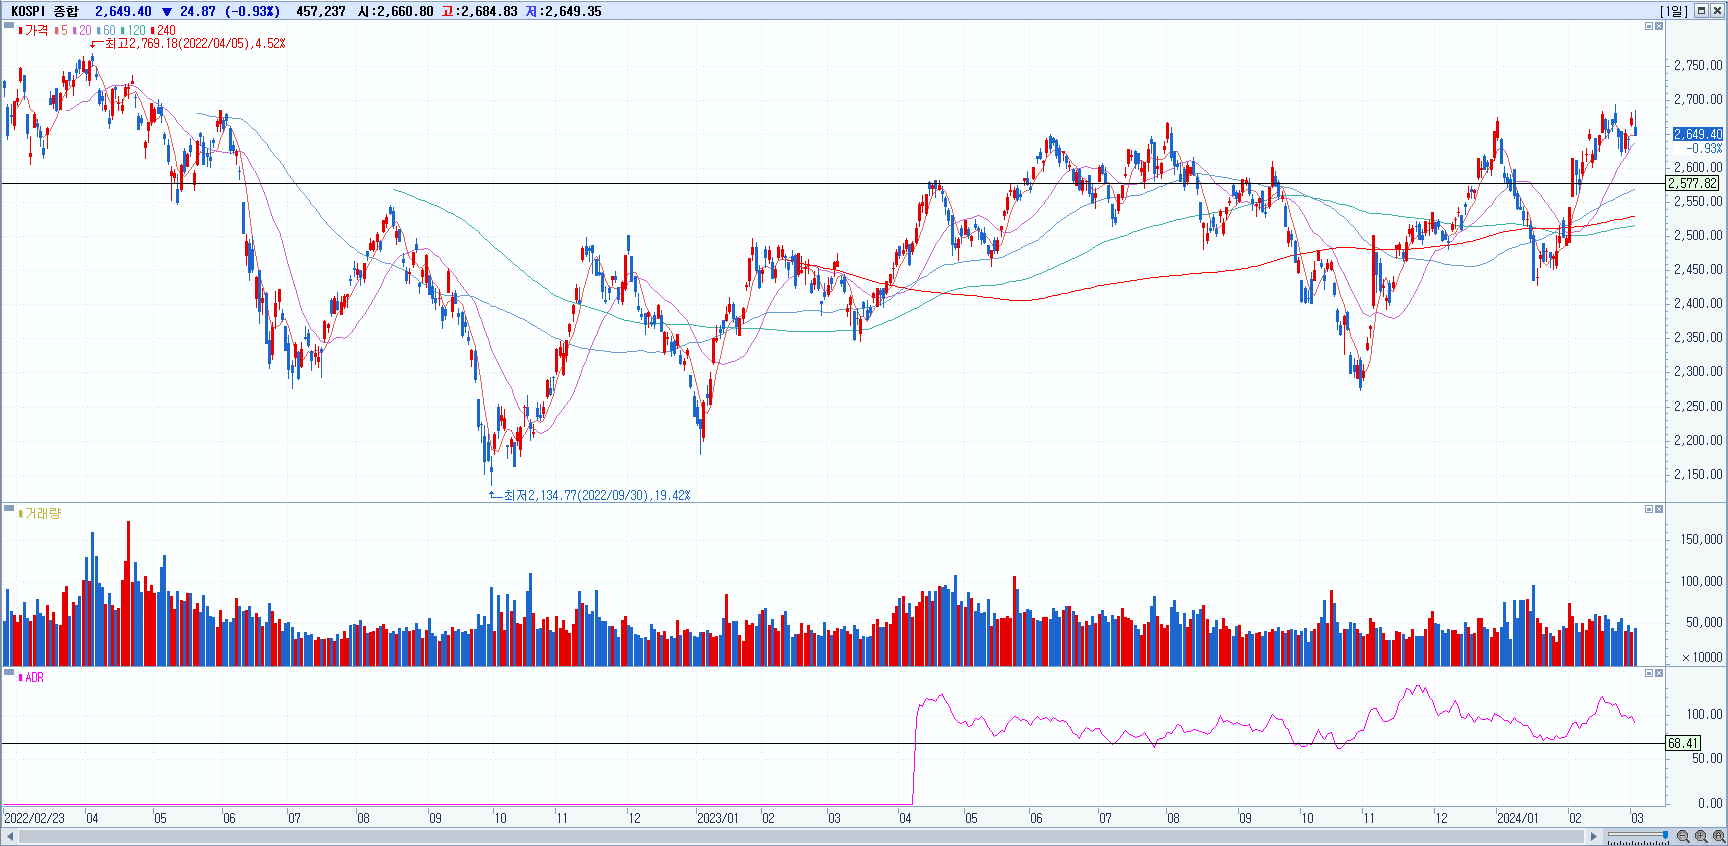Zoom out the chart with minus magnifier
Screen dimensions: 1728x846
(1683, 836)
